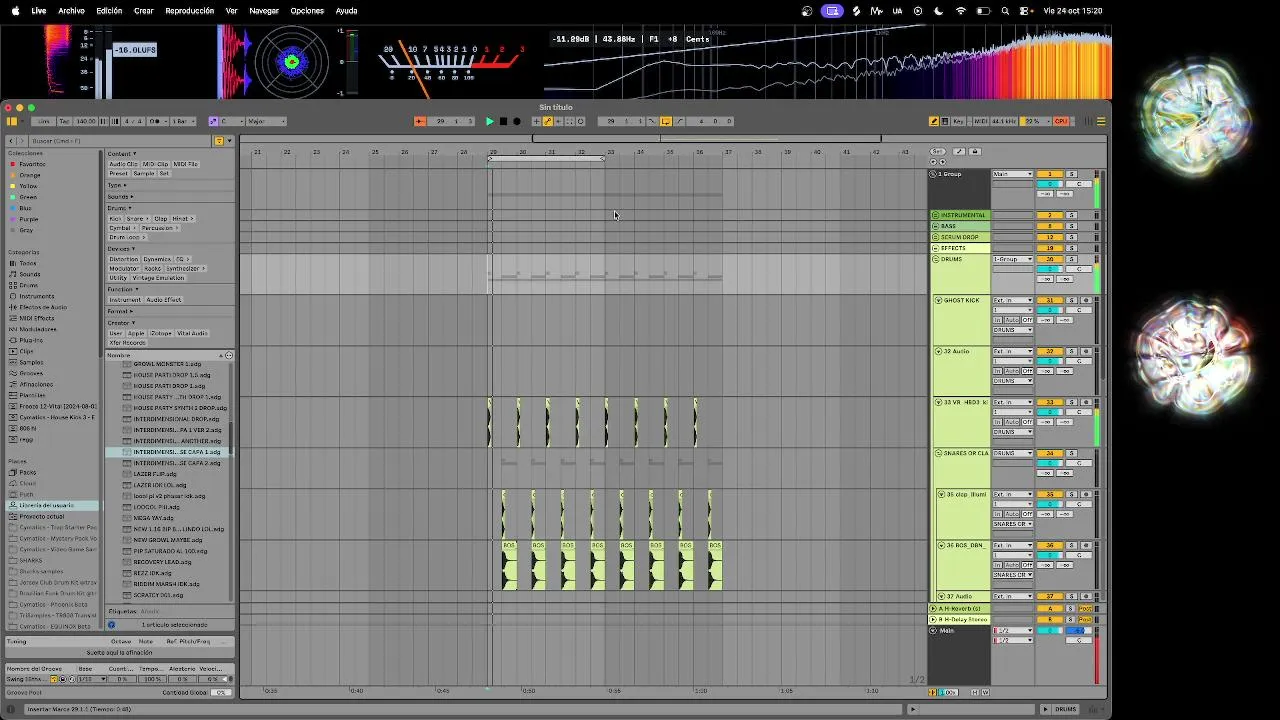Select Packs under Places
Screen dimensions: 1280x720
pyautogui.click(x=28, y=472)
